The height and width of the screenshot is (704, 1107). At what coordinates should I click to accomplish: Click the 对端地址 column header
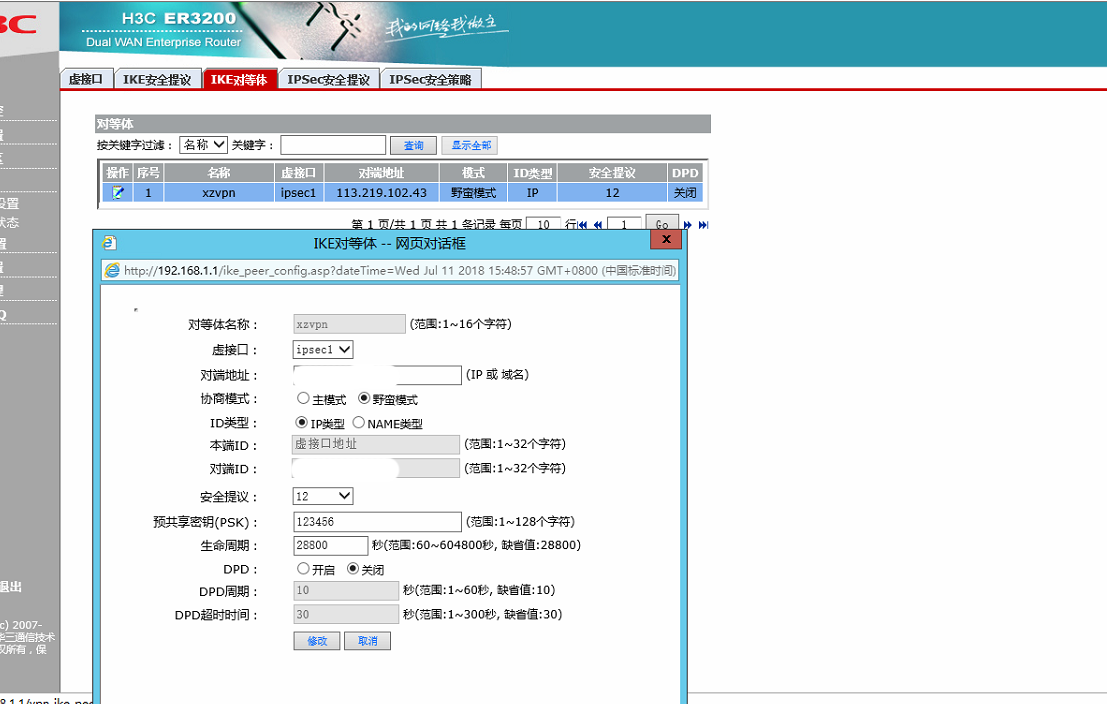[x=381, y=172]
